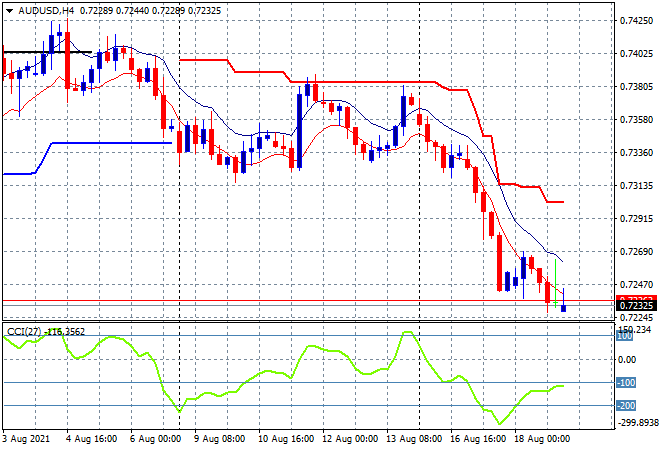The width and height of the screenshot is (660, 450).
Task: Click the 3 Aug 2021 date label
Action: click(27, 438)
